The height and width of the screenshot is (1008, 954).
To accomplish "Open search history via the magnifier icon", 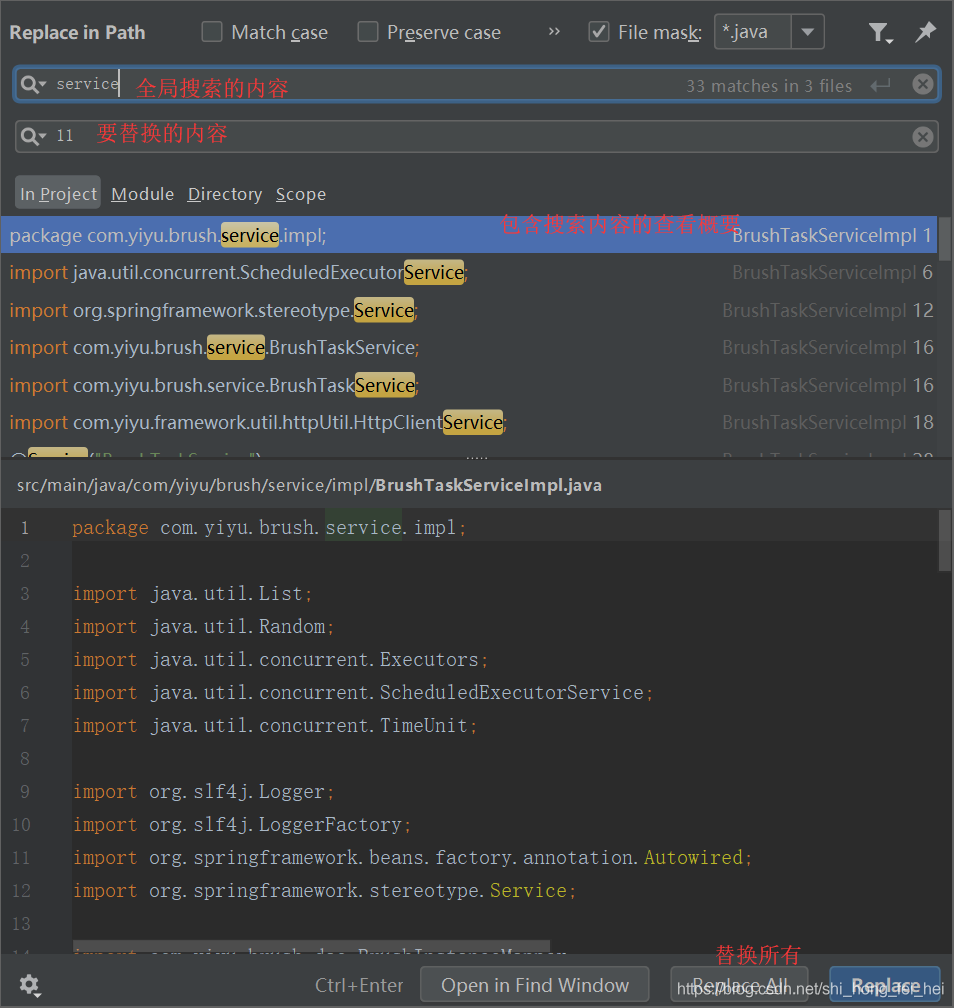I will coord(34,83).
